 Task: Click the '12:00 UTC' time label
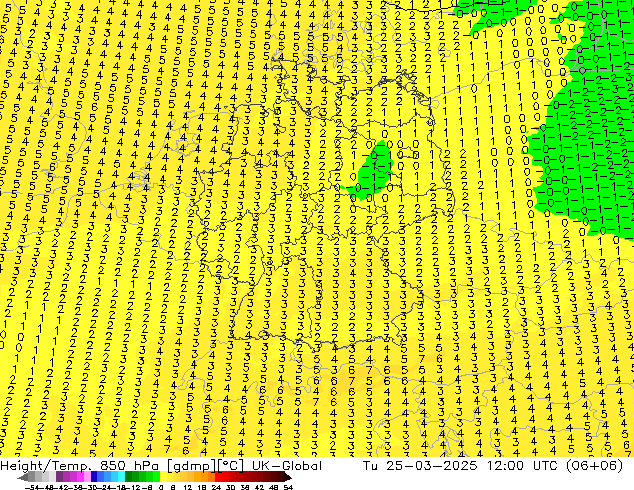[x=520, y=466]
